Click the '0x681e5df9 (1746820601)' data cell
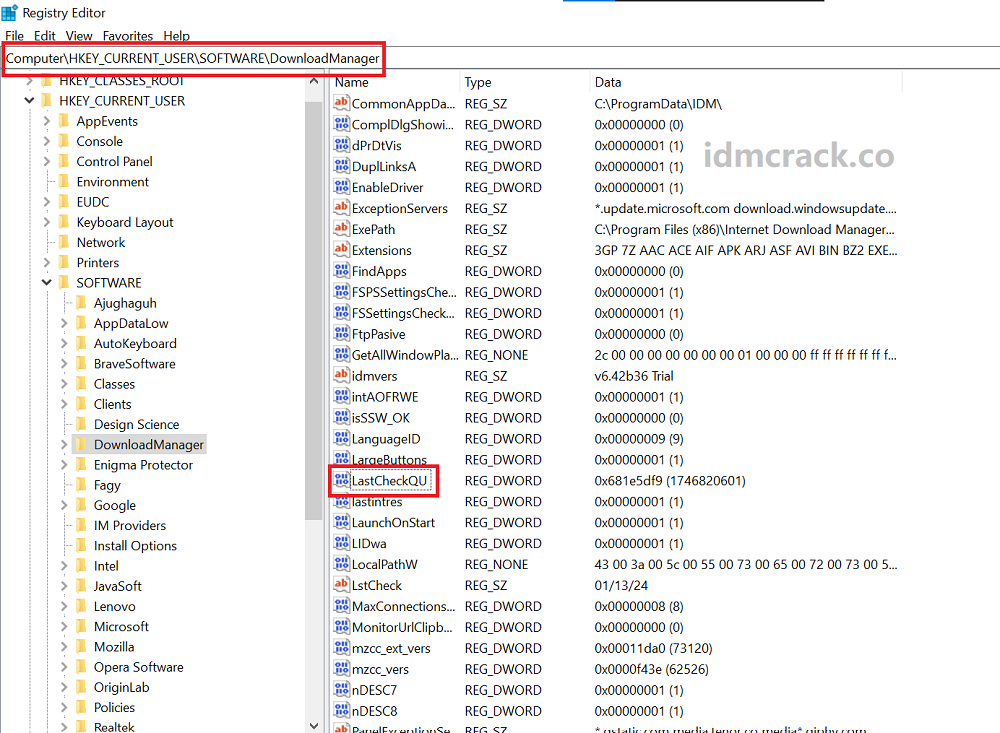This screenshot has height=733, width=1000. point(670,480)
